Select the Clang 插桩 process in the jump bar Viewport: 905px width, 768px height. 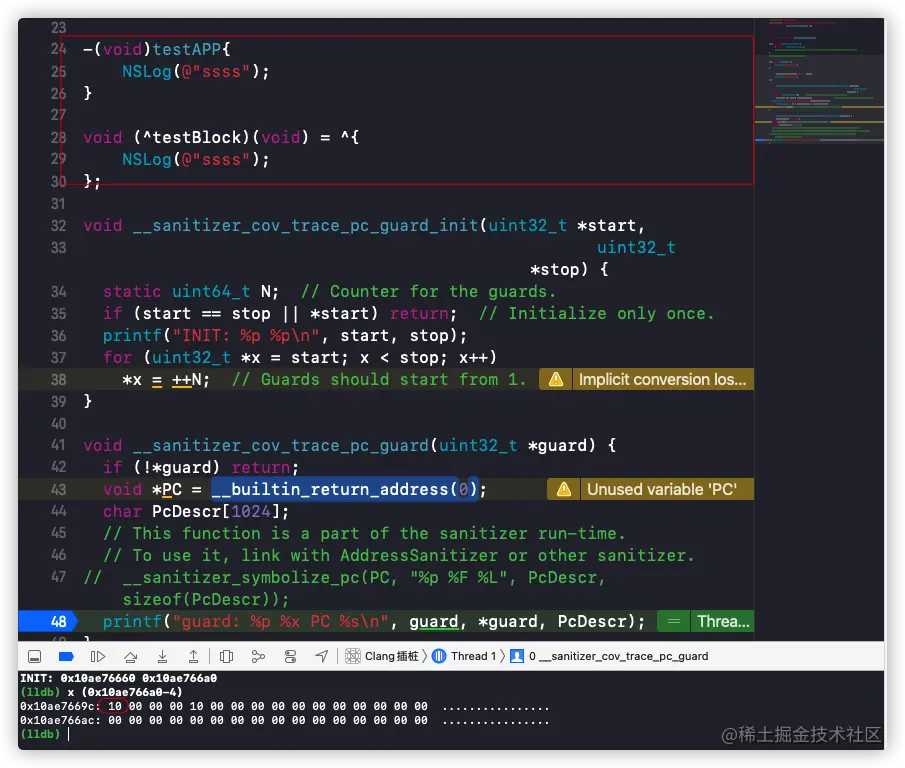coord(382,657)
